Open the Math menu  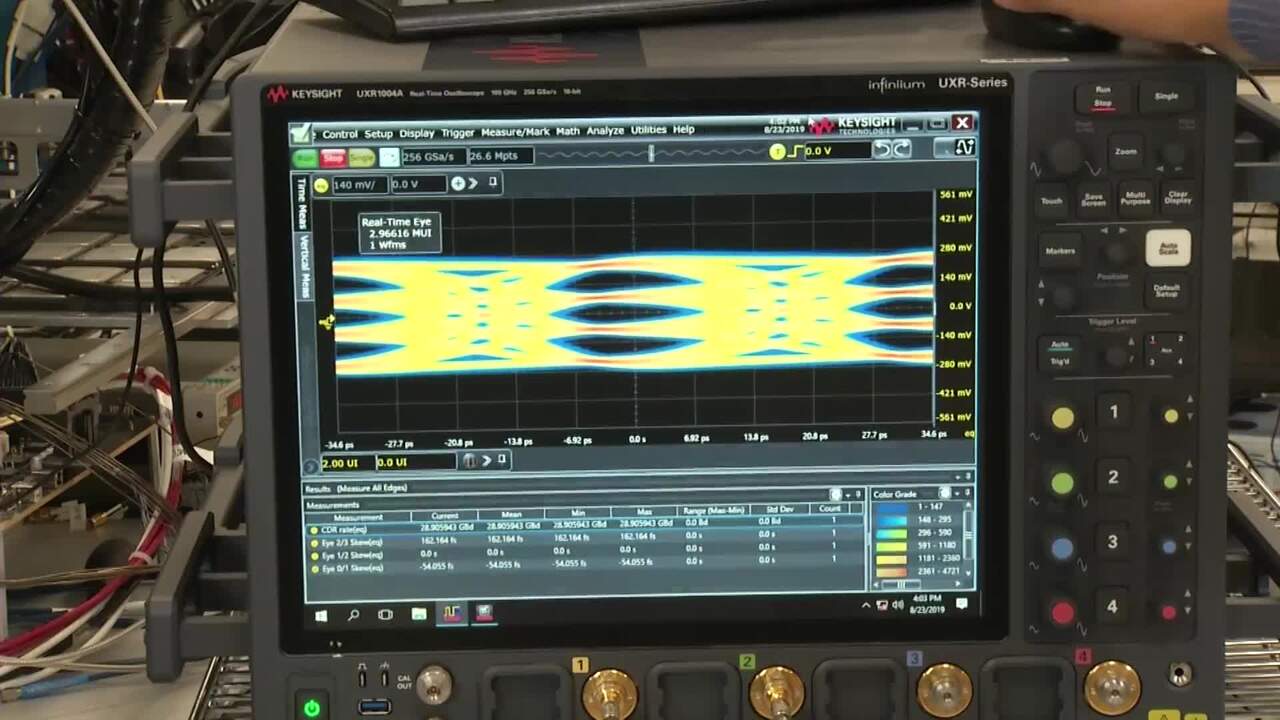tap(568, 131)
